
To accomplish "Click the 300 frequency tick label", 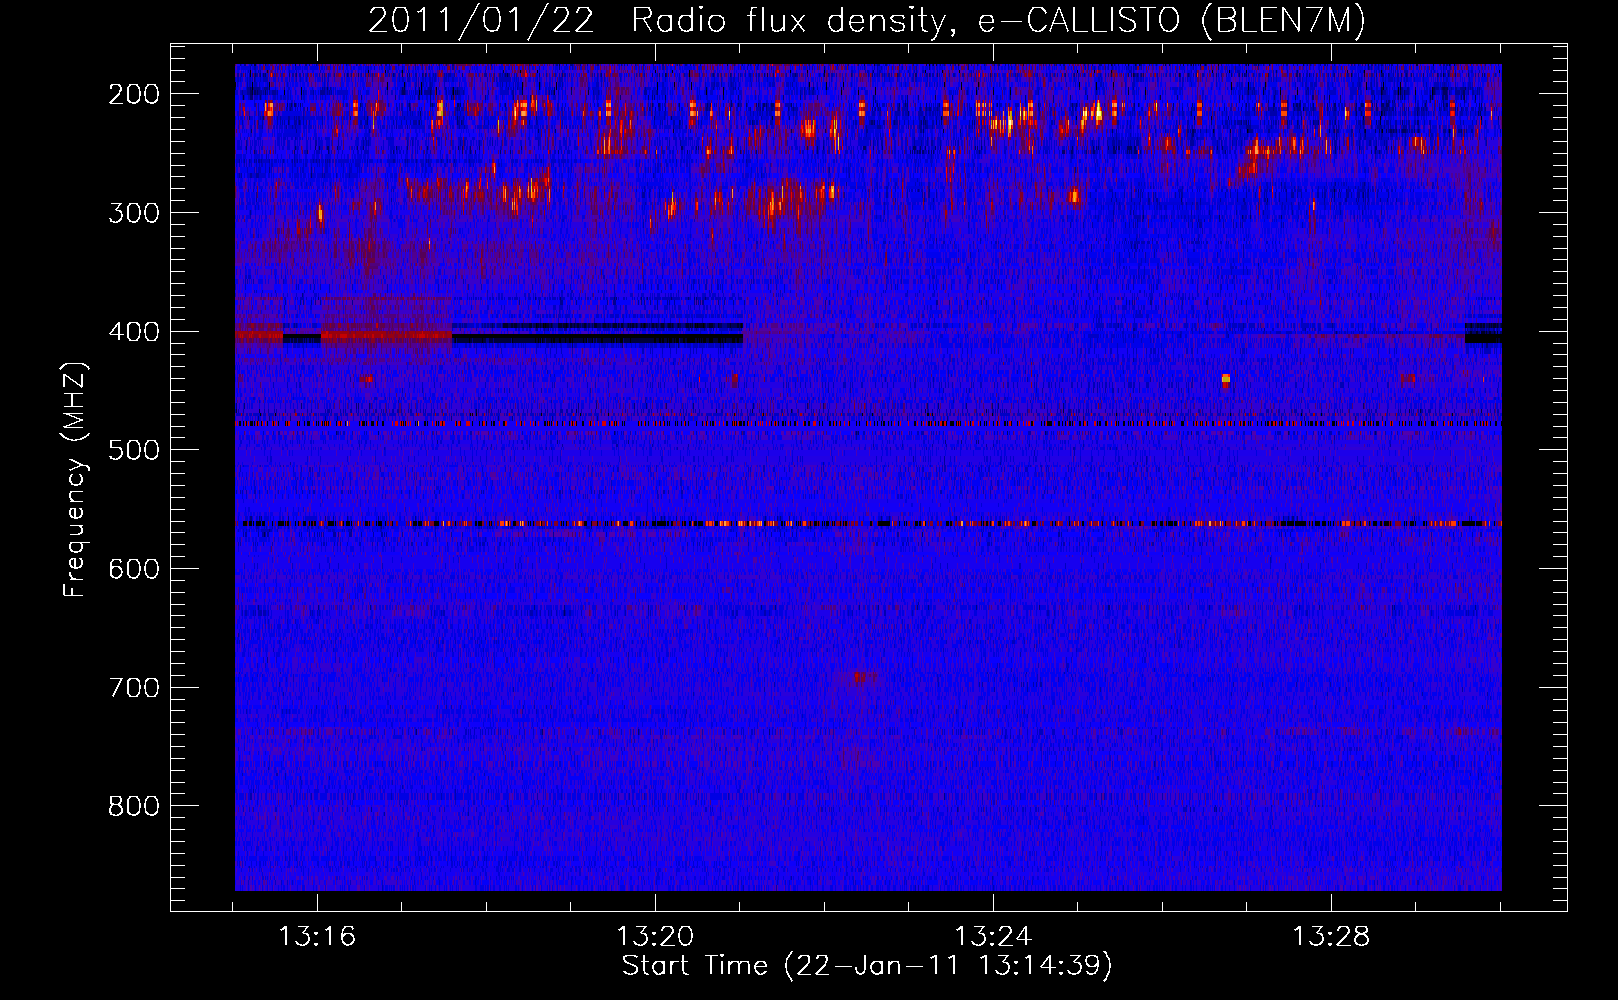I will pyautogui.click(x=134, y=213).
